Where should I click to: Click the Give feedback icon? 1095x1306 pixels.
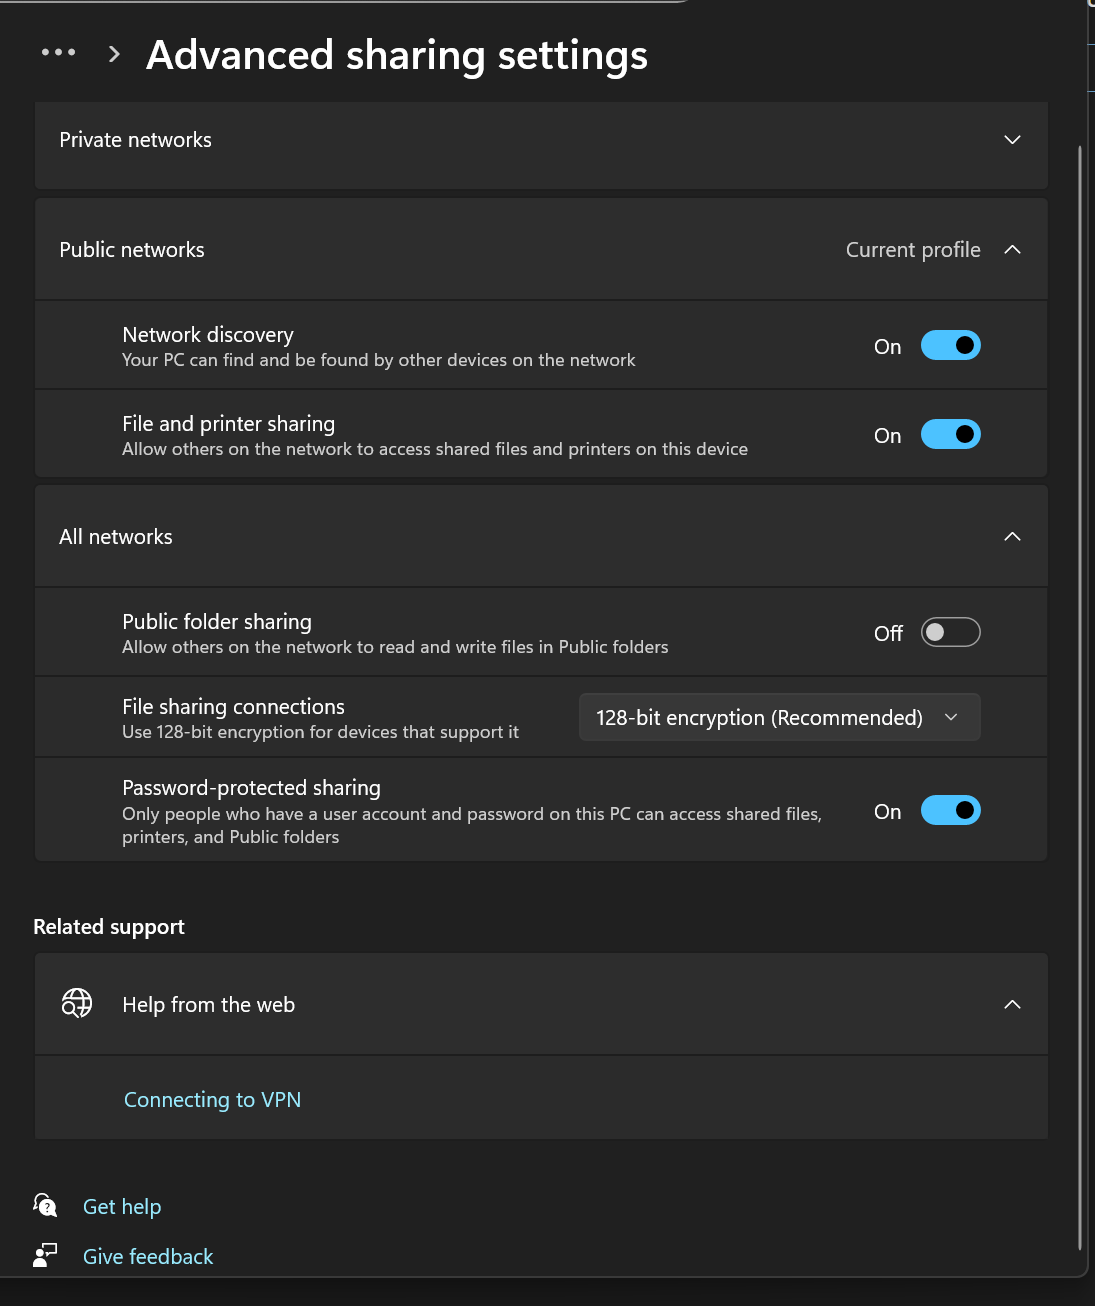[45, 1255]
